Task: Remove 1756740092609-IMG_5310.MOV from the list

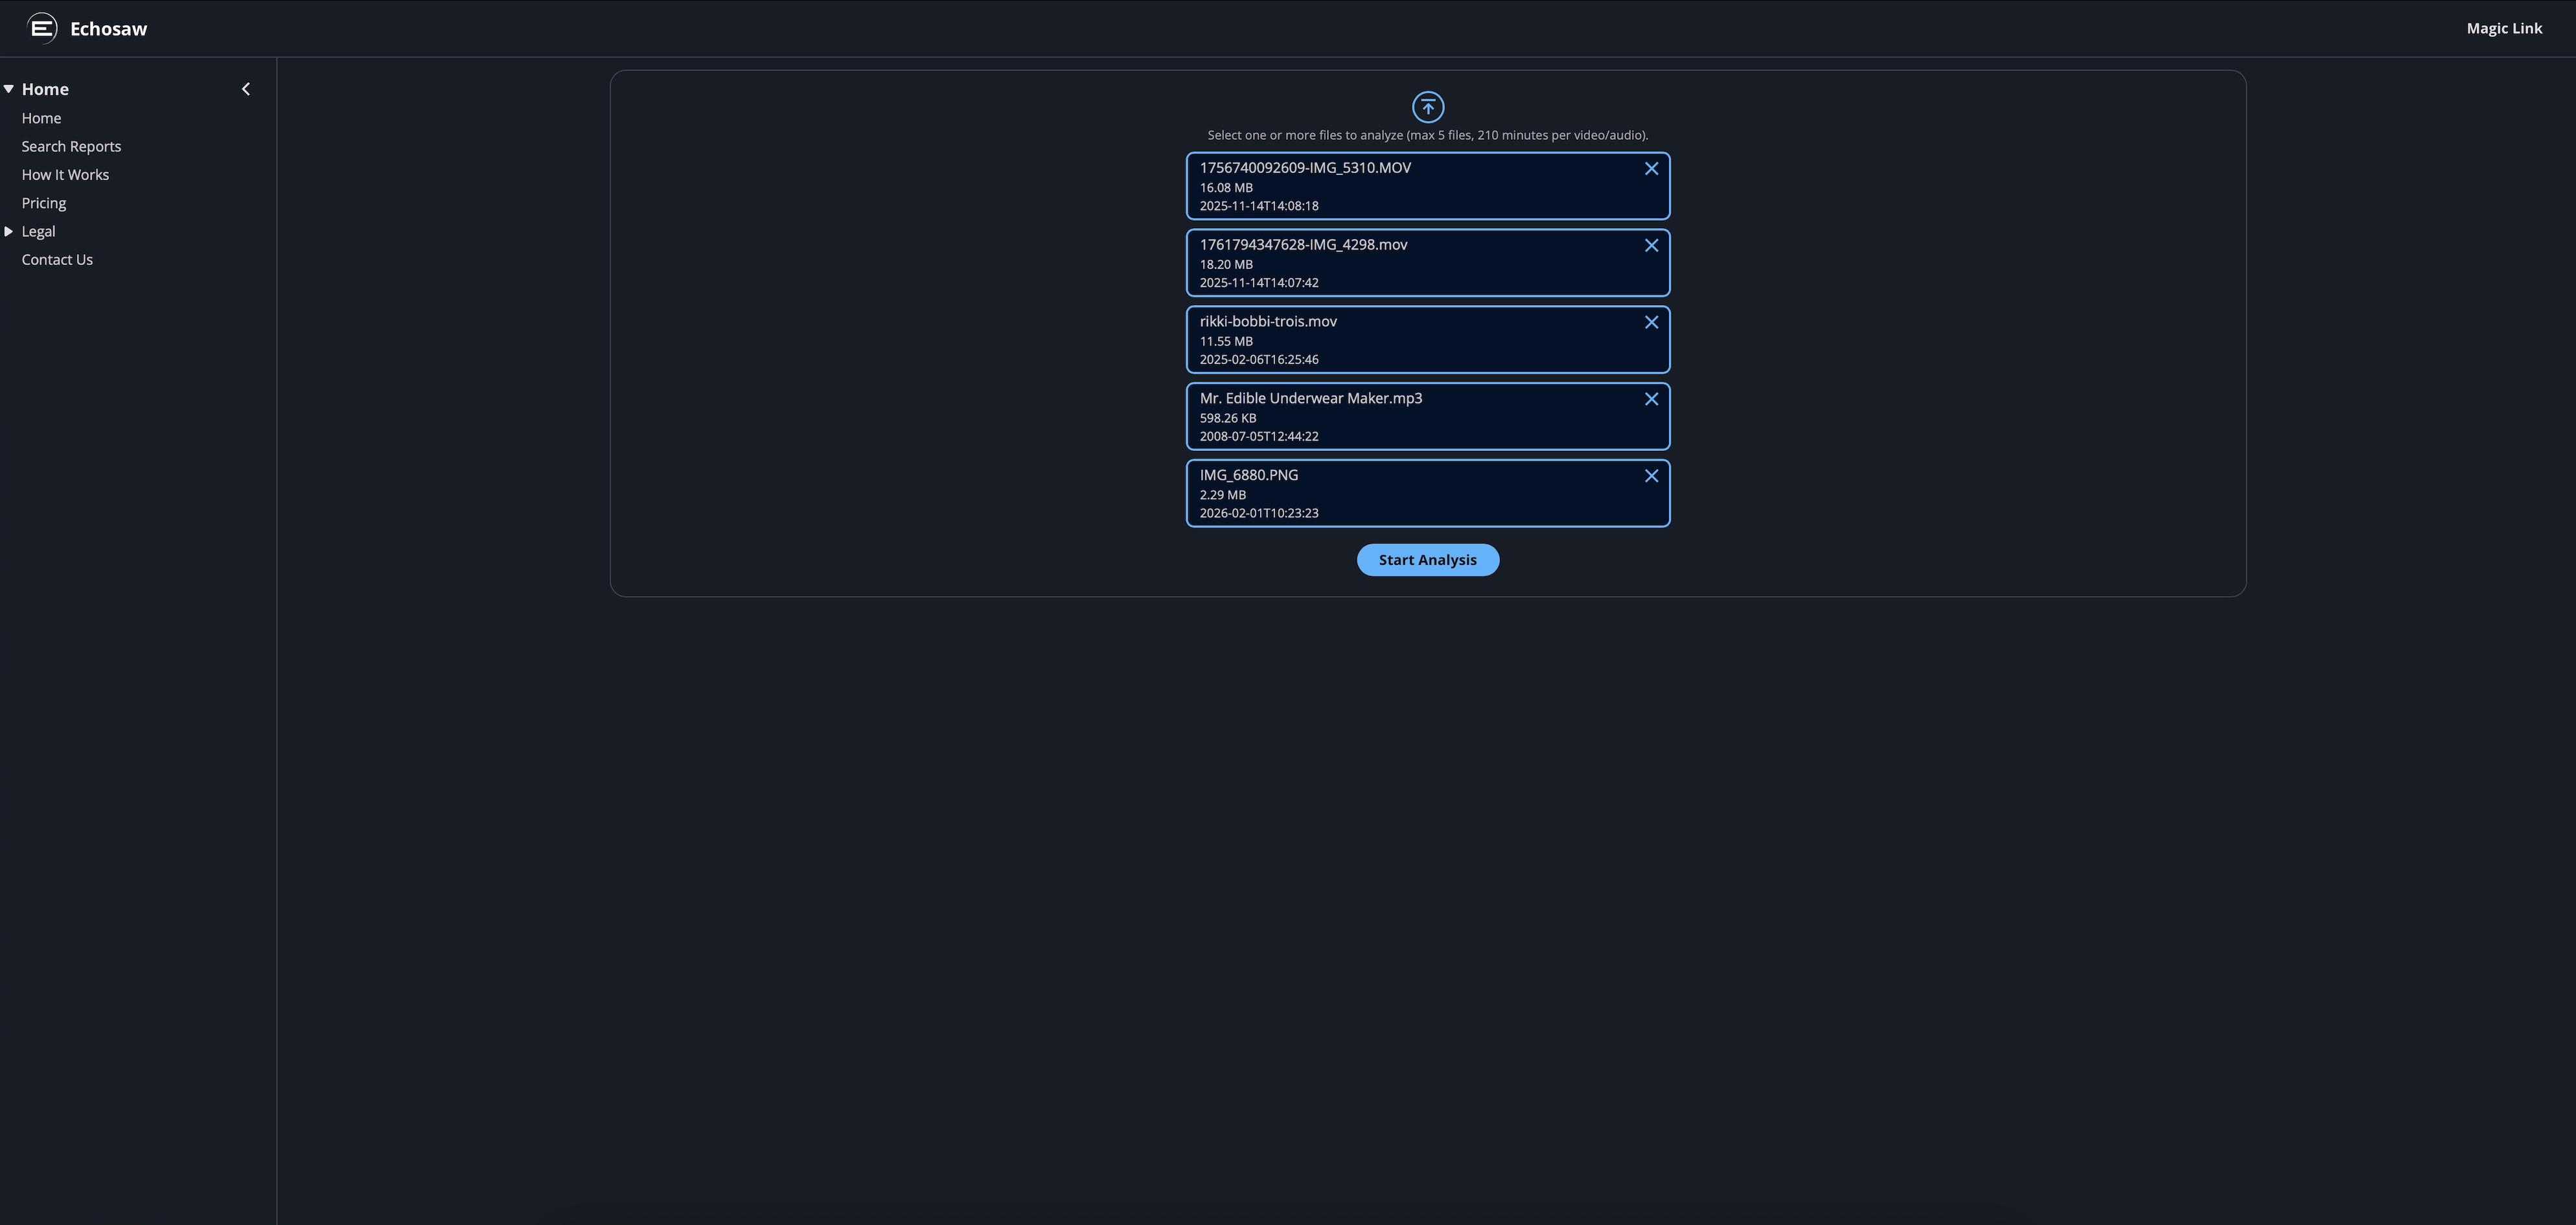Action: coord(1651,168)
